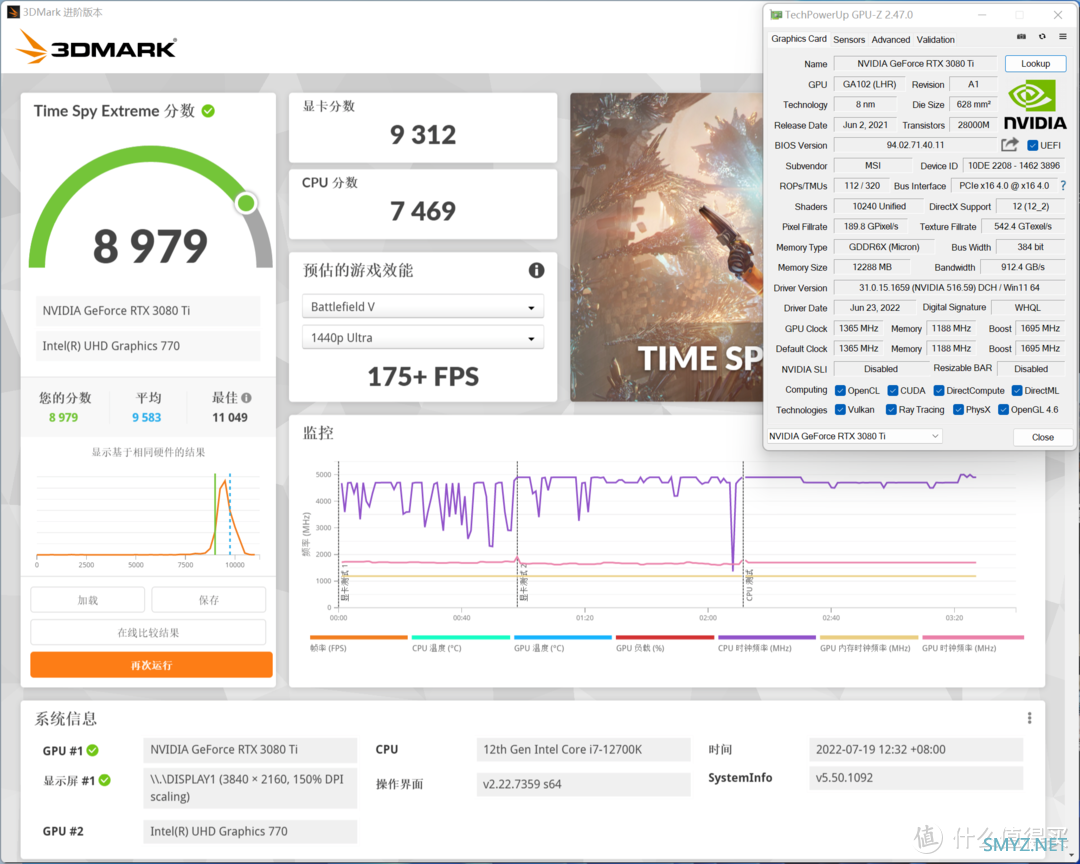Click the GPU memory clock yellow legend swatch
1080x864 pixels.
(x=869, y=637)
